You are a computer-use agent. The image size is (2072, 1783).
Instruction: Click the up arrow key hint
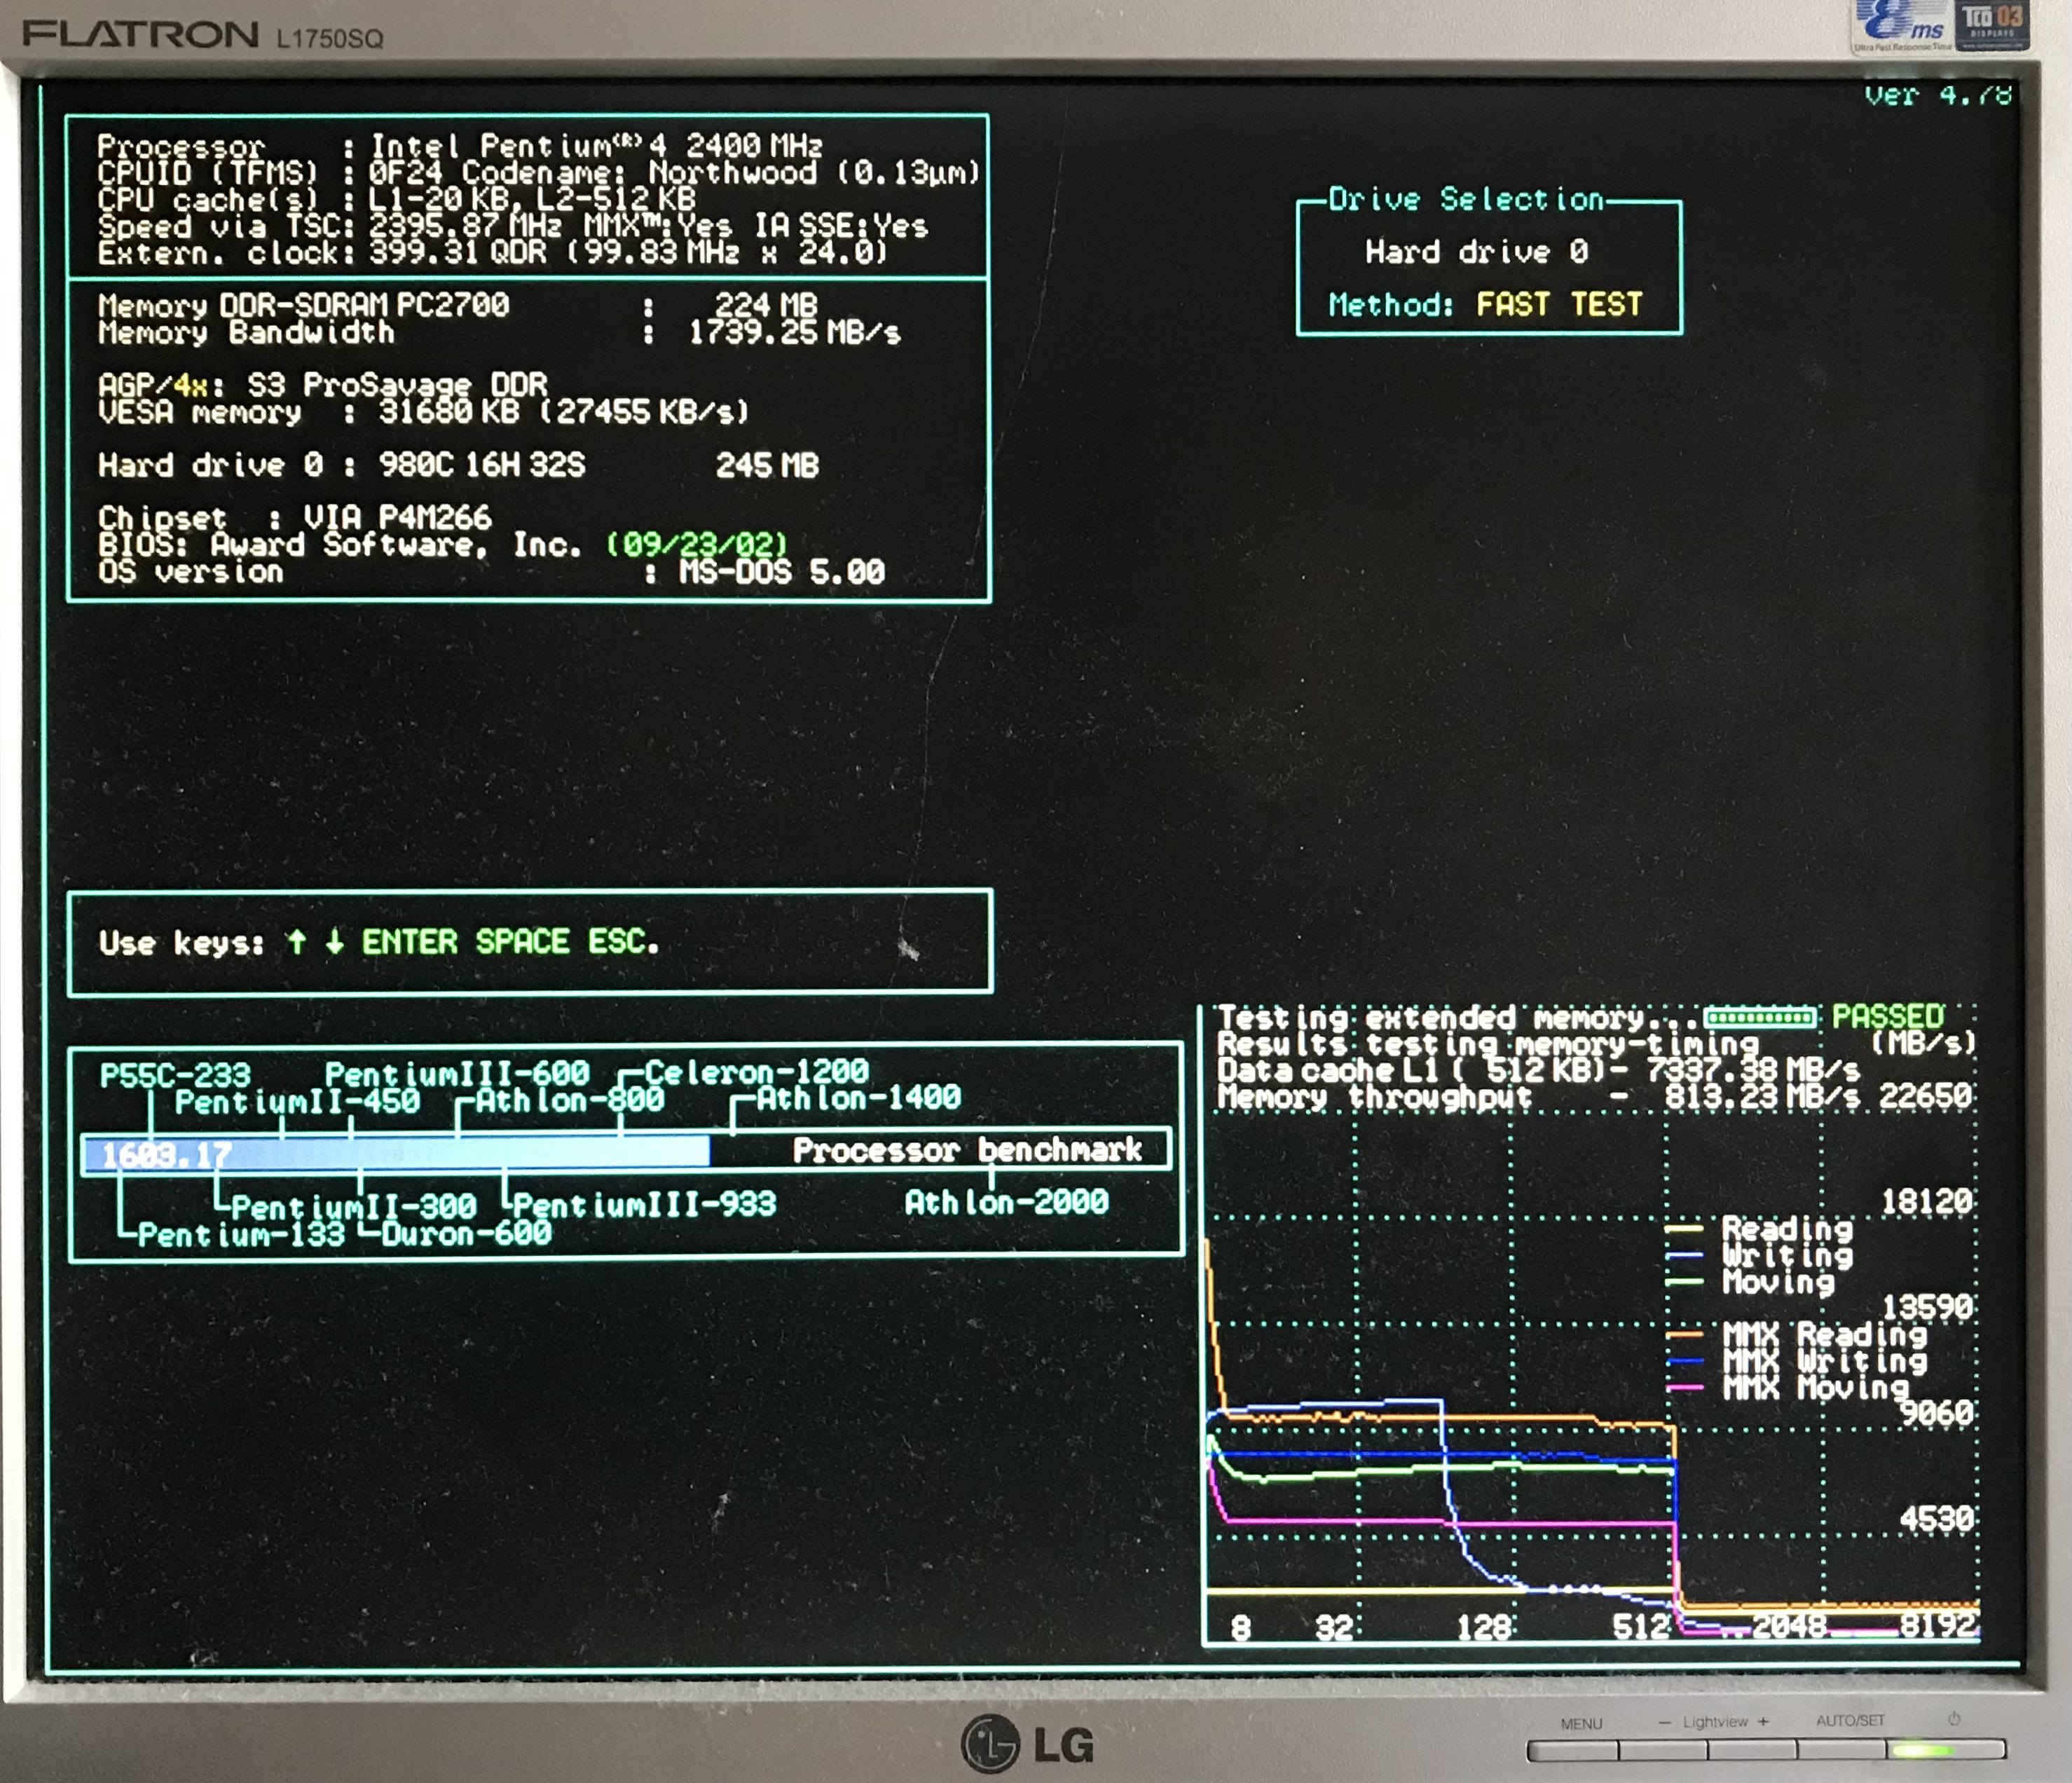(296, 942)
